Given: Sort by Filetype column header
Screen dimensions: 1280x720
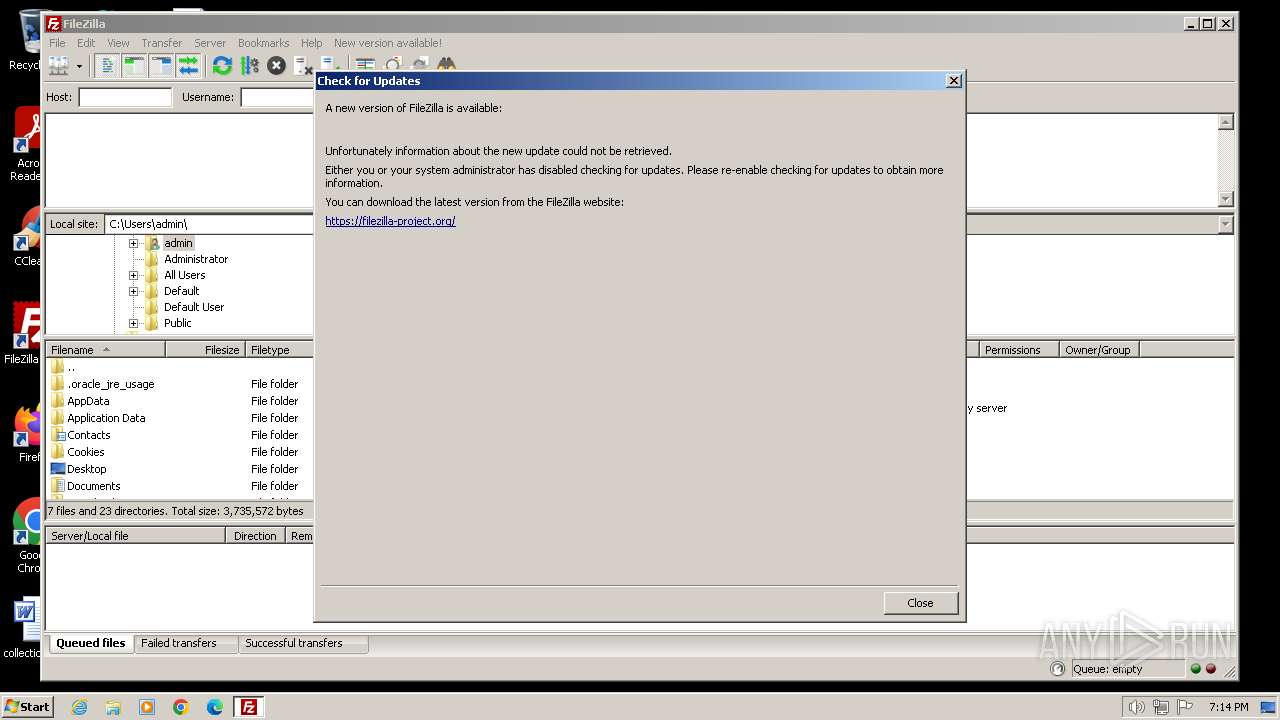Looking at the screenshot, I should [x=280, y=350].
